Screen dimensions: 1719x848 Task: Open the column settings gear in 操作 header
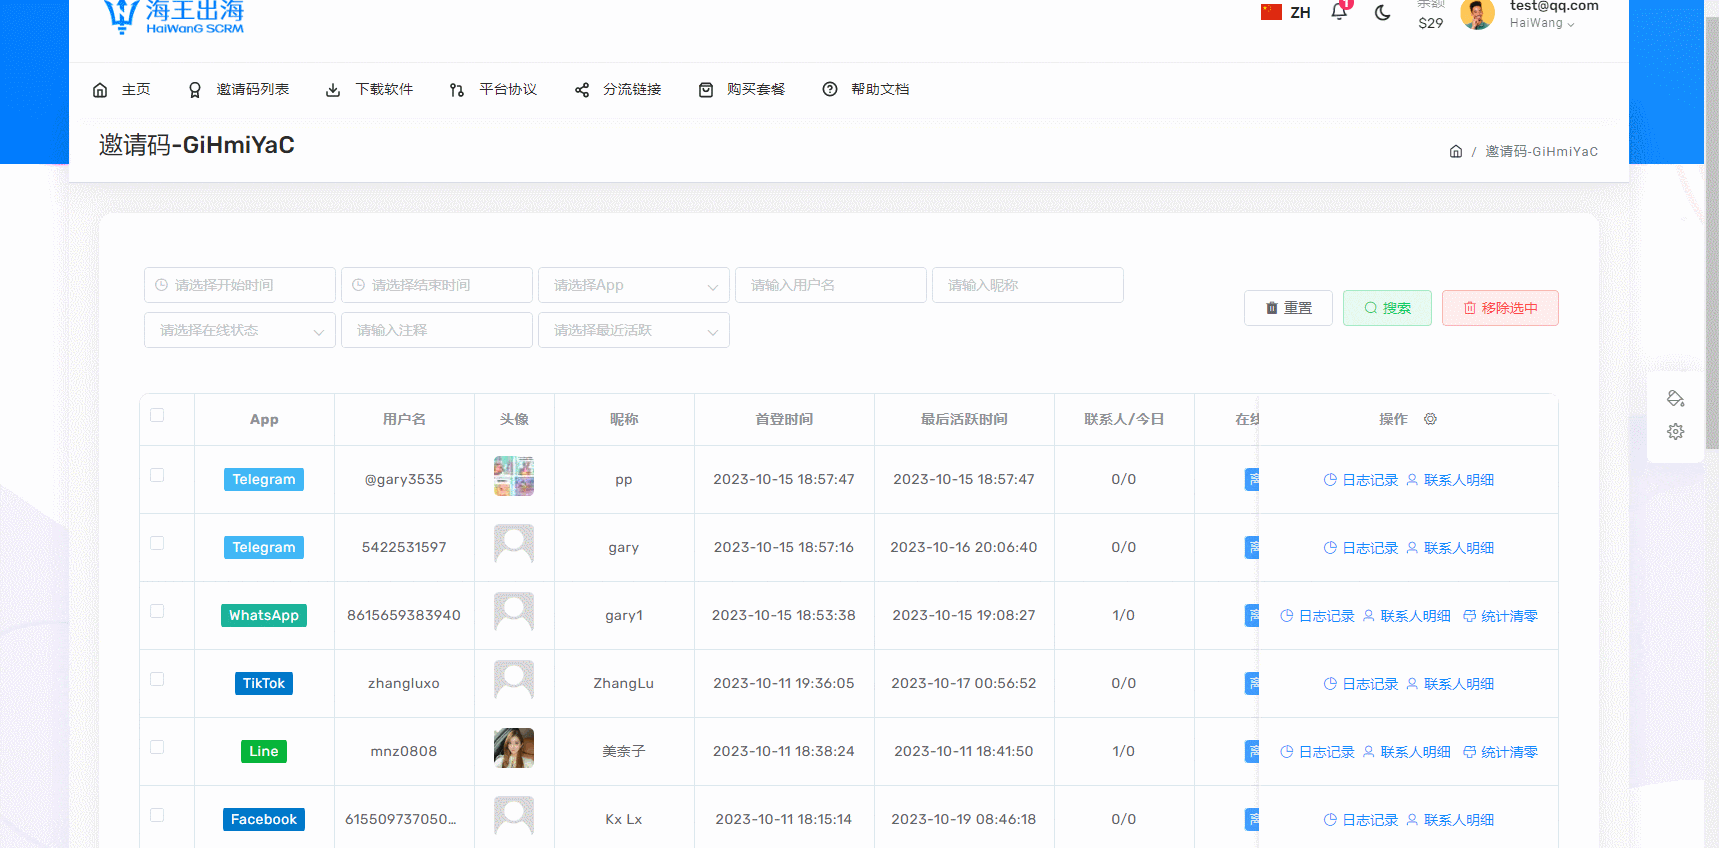1430,419
